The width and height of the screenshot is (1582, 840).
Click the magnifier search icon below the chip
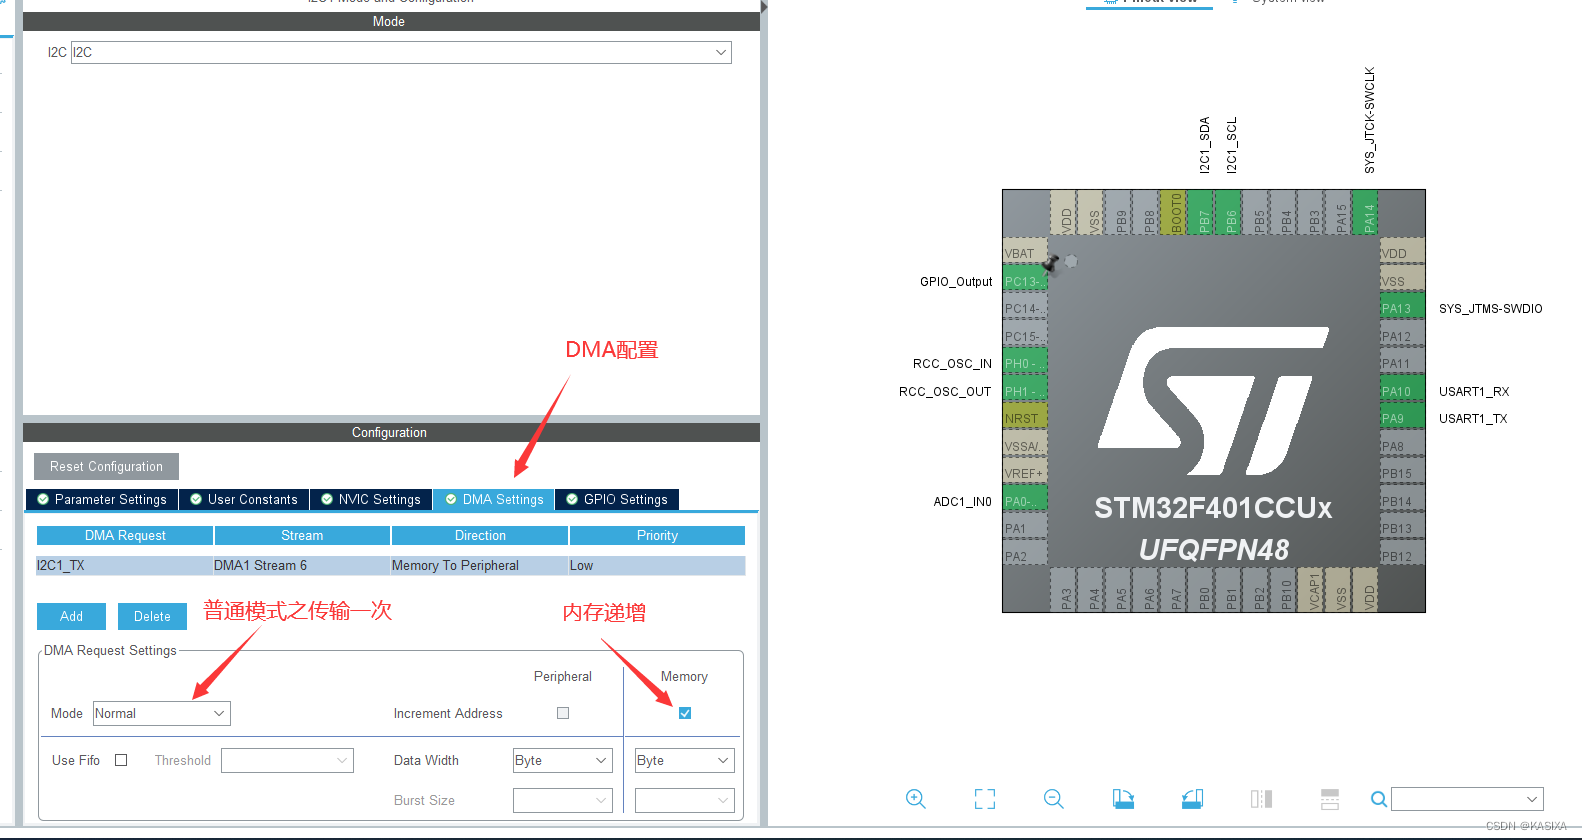tap(1379, 799)
